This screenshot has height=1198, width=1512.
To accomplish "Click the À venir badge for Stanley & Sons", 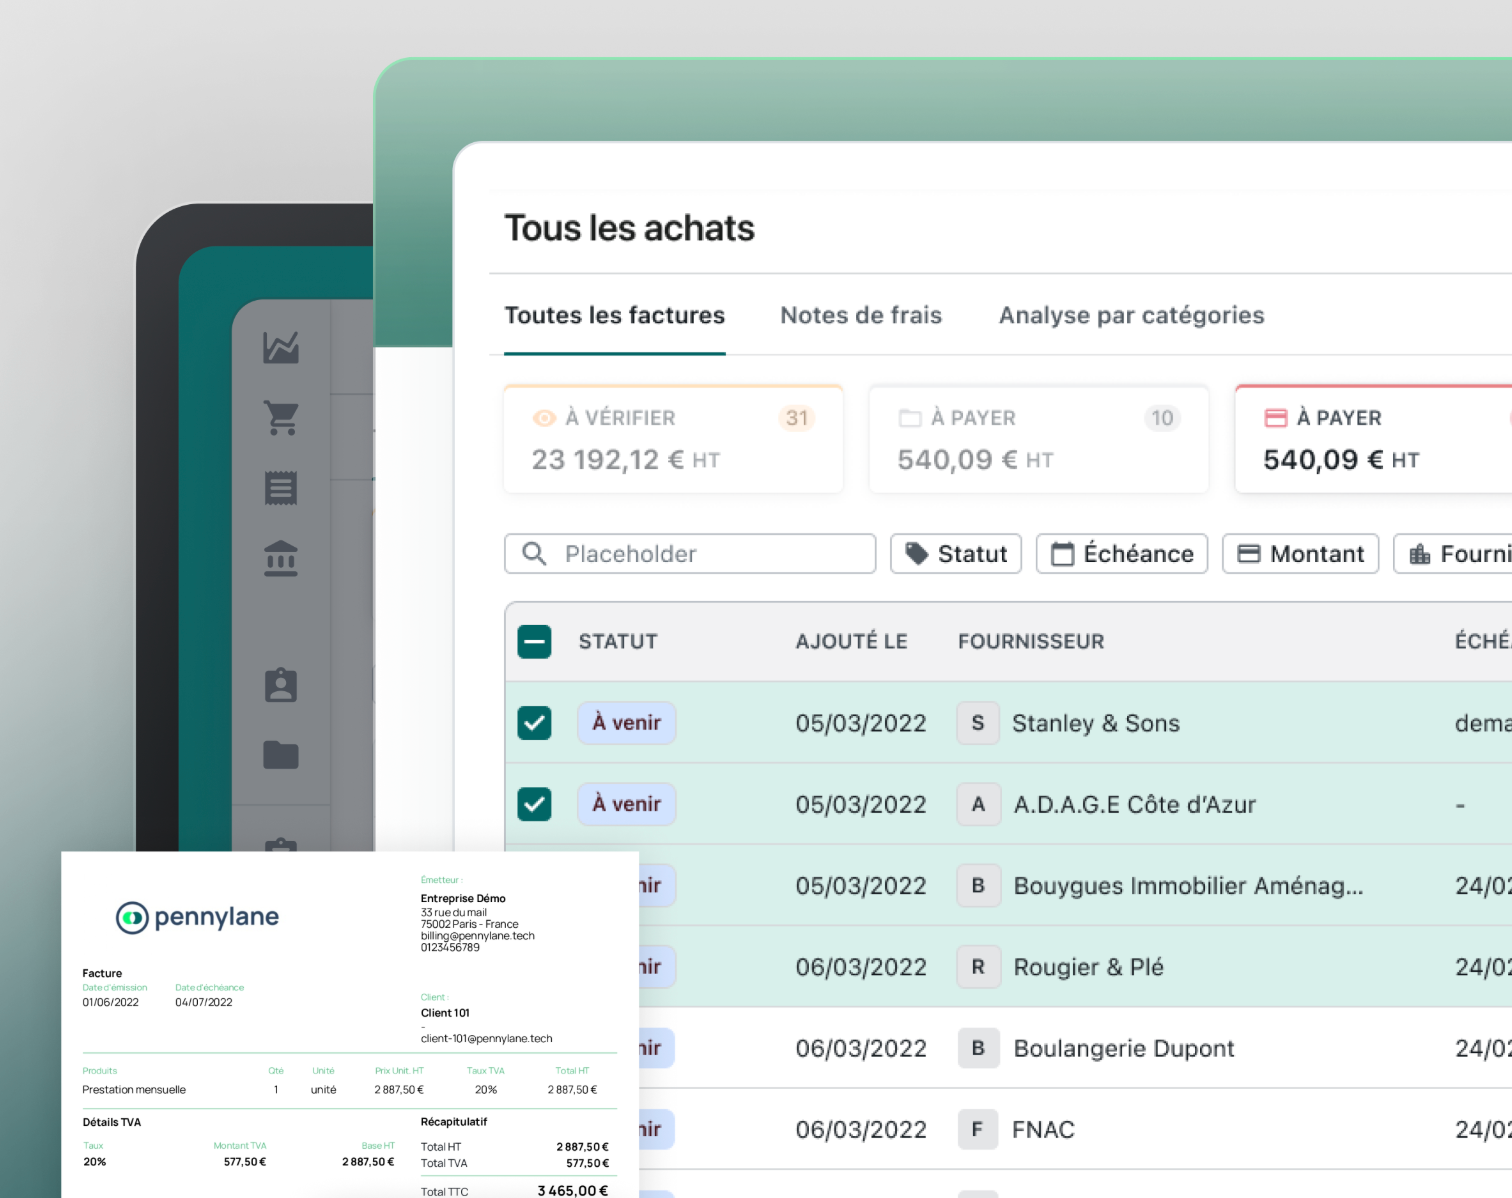I will (627, 723).
